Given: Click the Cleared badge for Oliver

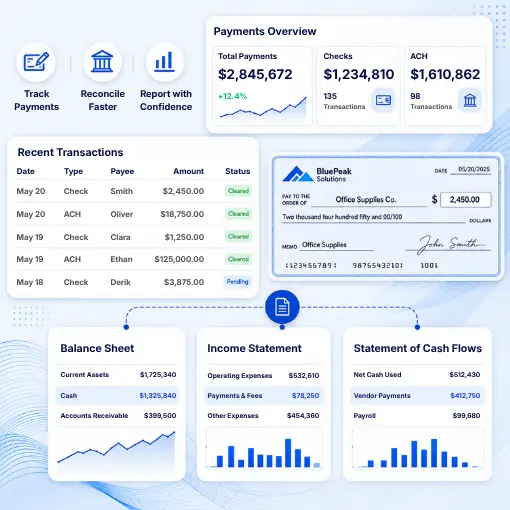Looking at the screenshot, I should 238,214.
